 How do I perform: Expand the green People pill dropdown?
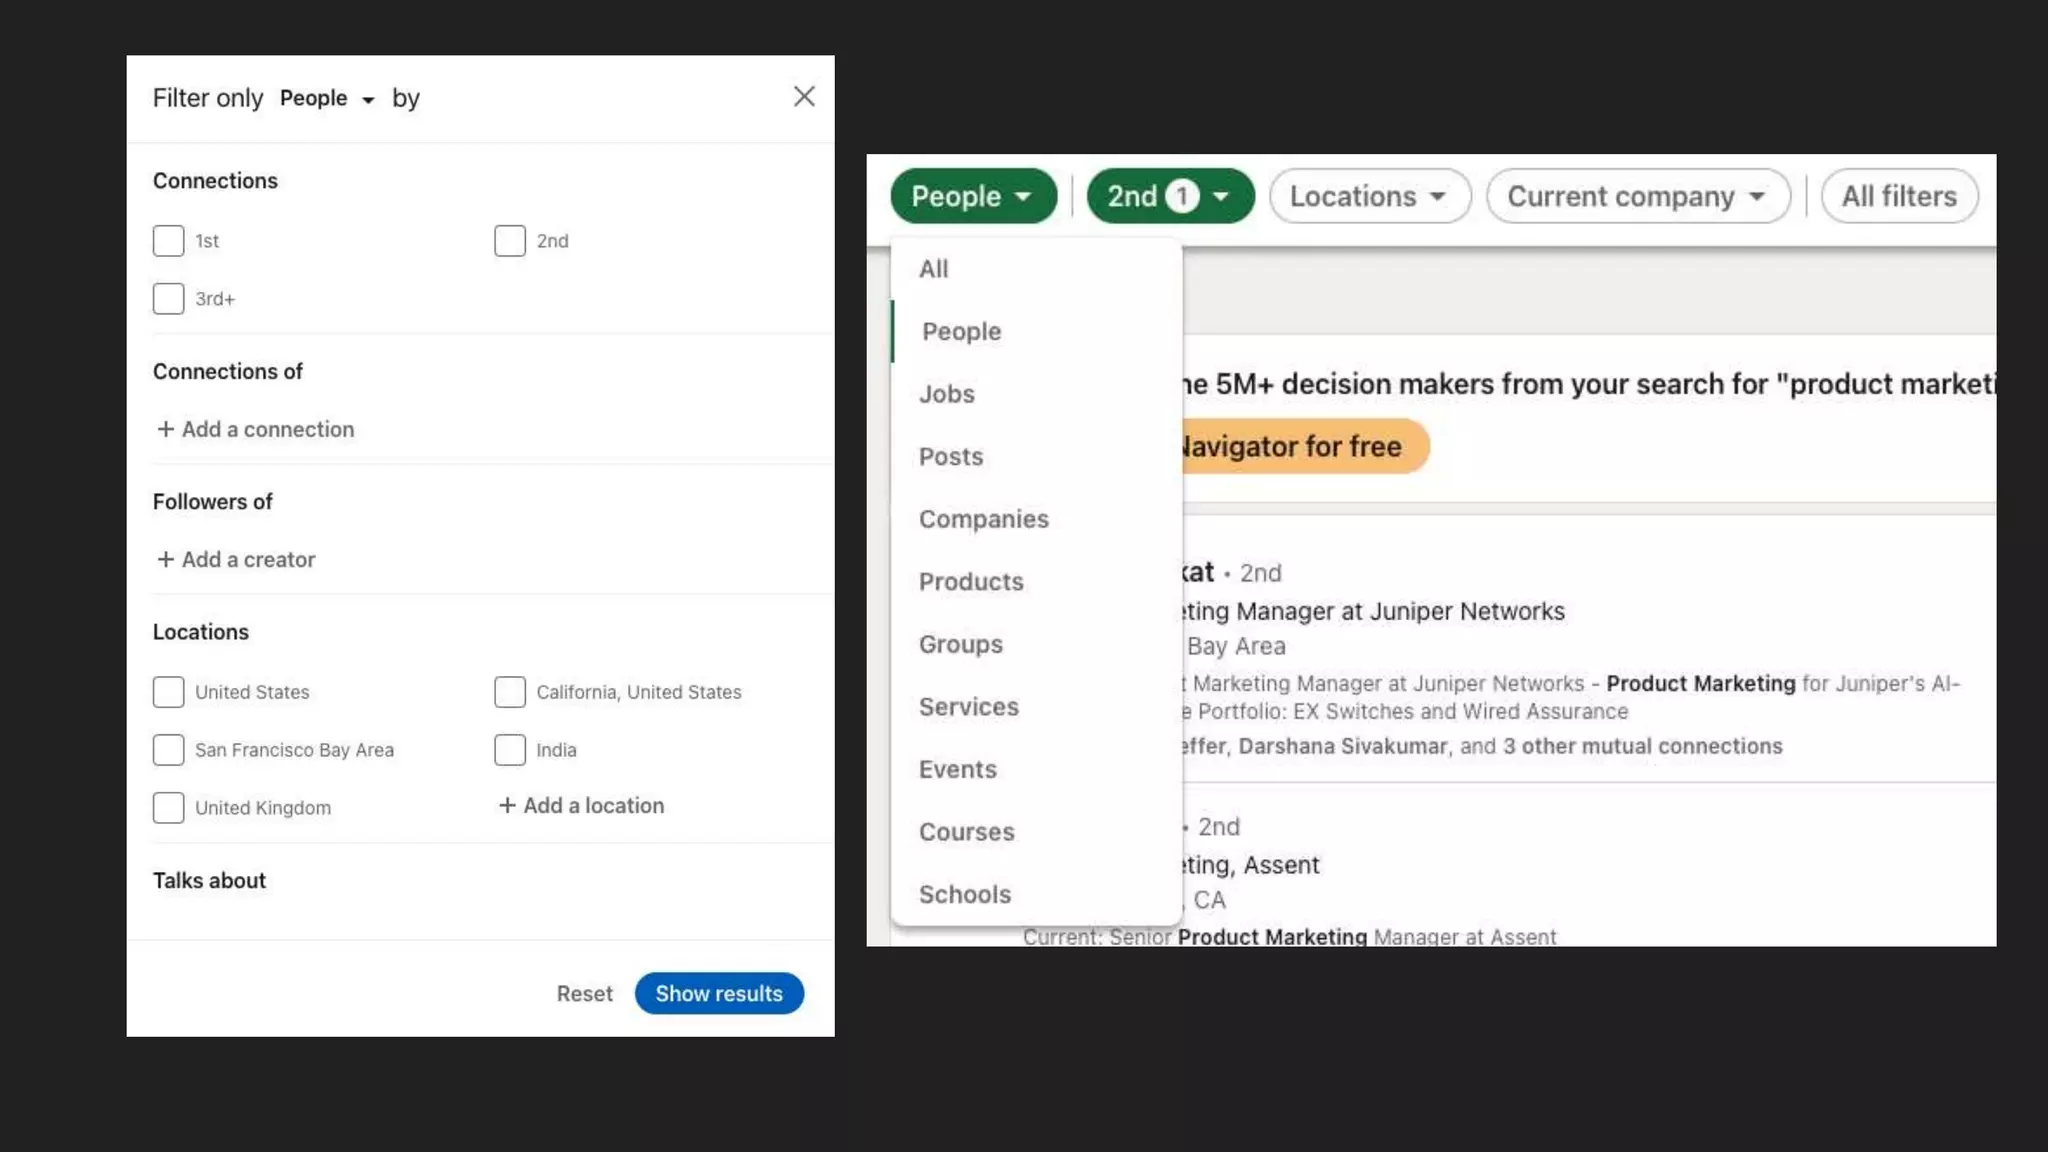(x=972, y=196)
